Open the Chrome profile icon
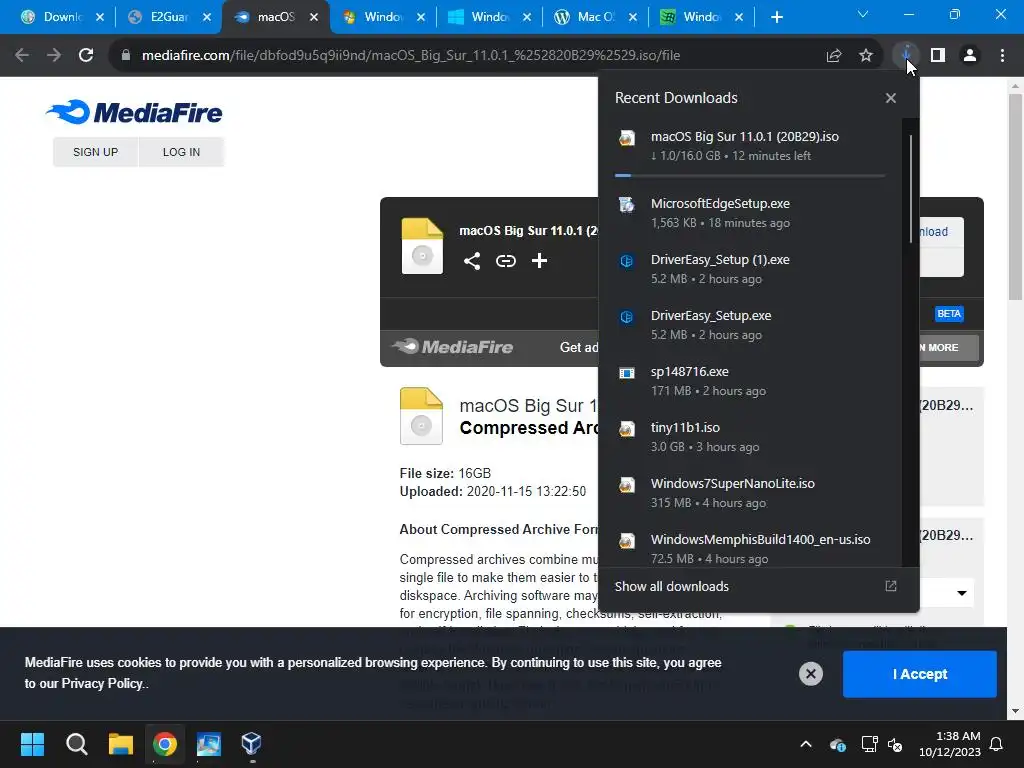The image size is (1024, 768). coord(970,56)
